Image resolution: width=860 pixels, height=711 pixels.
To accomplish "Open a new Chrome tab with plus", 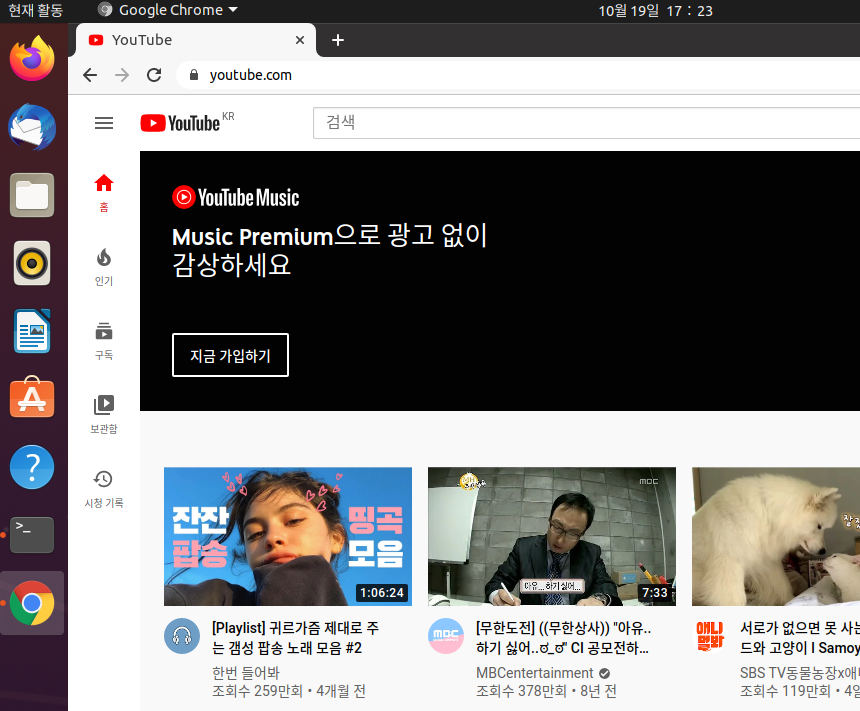I will [x=338, y=40].
